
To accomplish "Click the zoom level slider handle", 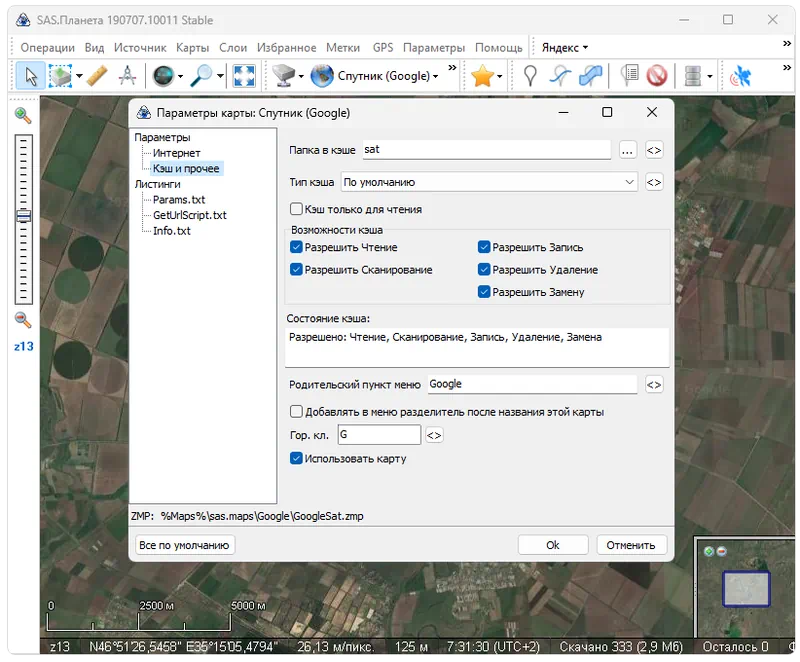I will click(x=23, y=216).
